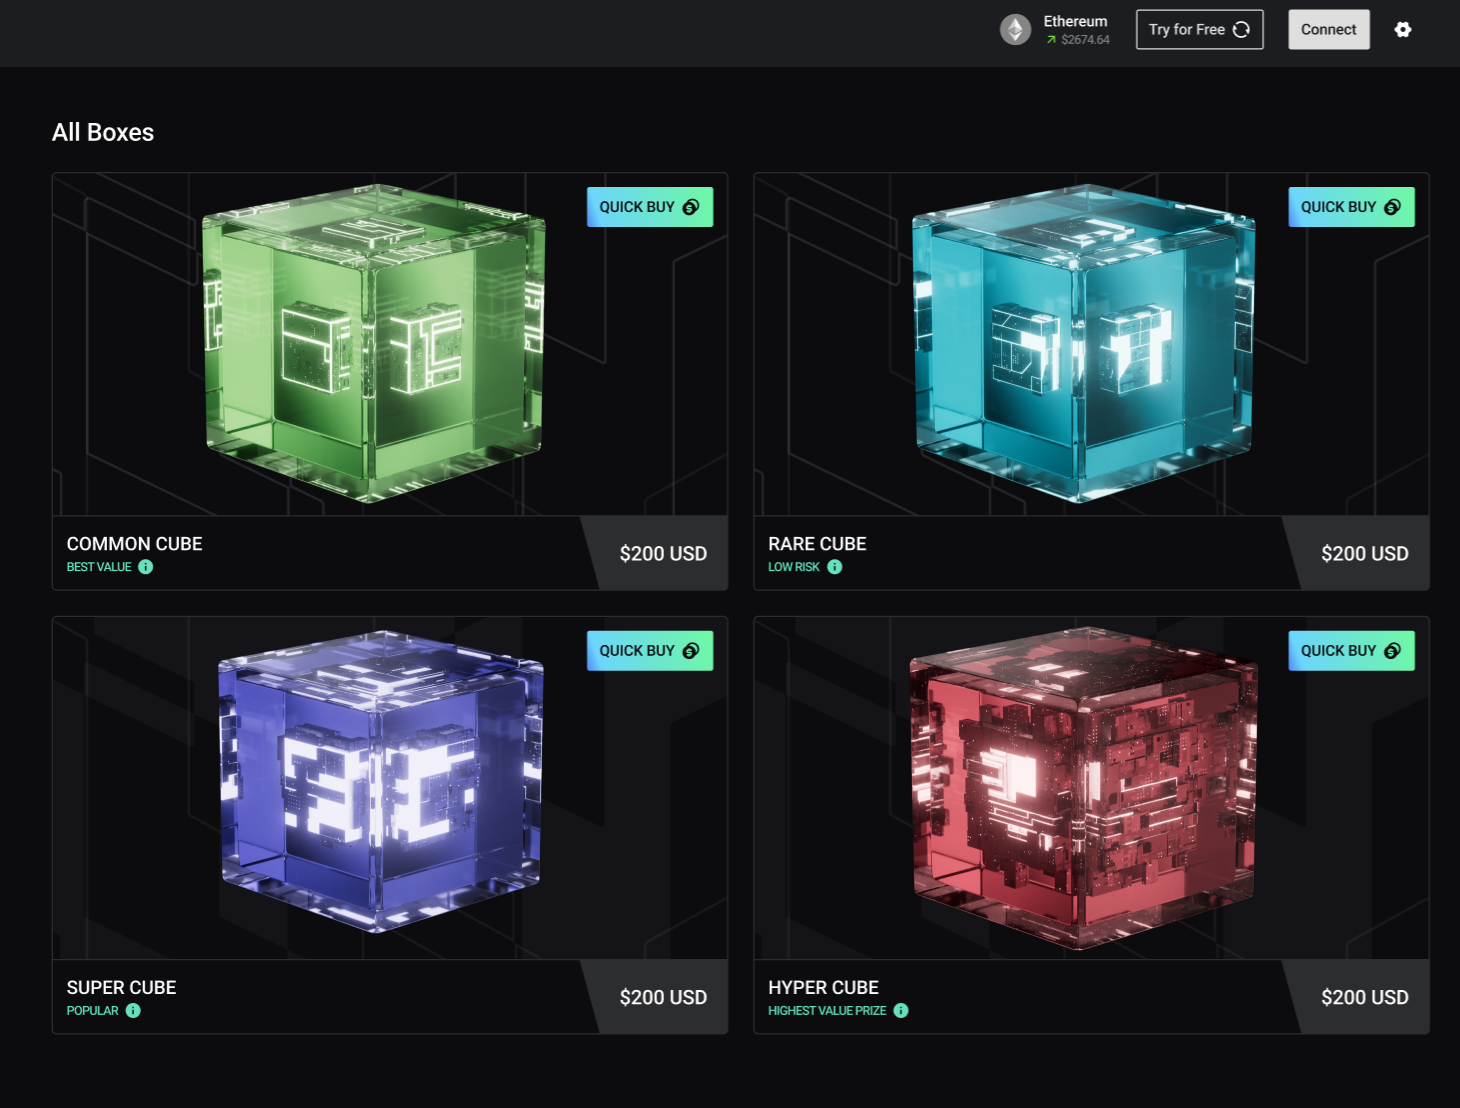Click the info icon beside LOW RISK
The image size is (1460, 1108).
pos(835,567)
